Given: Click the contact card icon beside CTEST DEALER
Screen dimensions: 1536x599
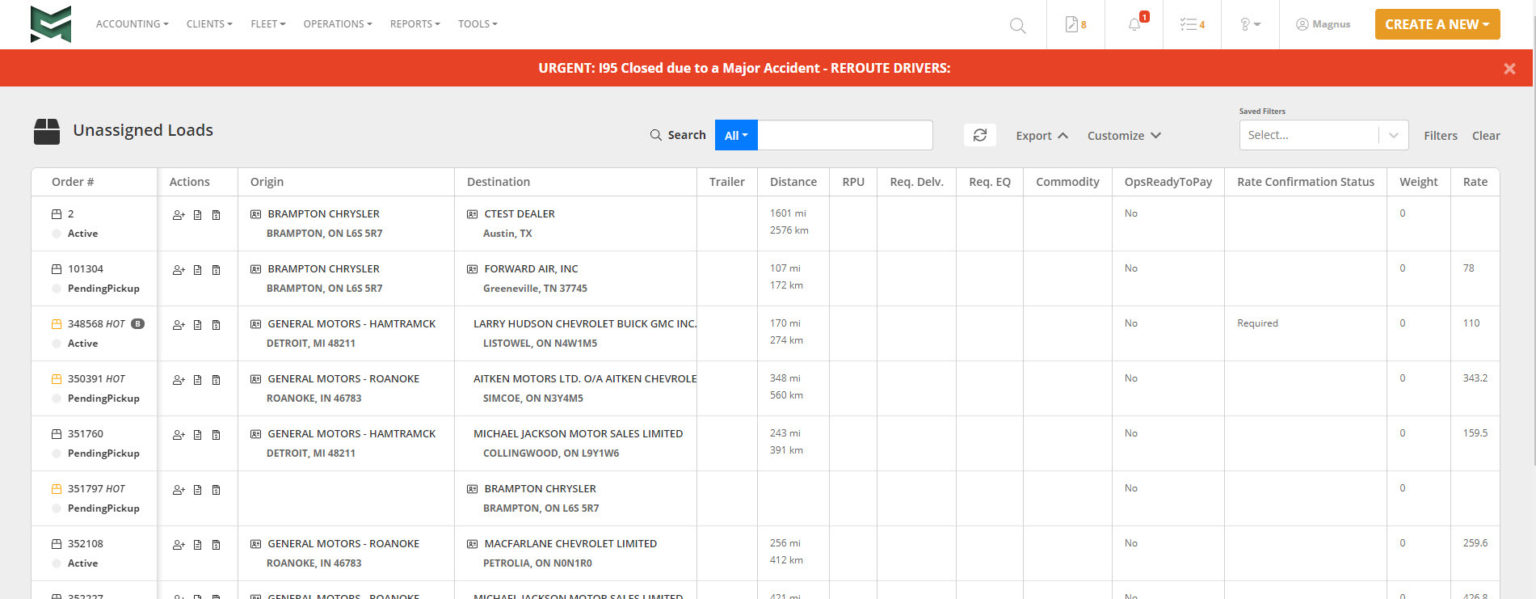Looking at the screenshot, I should pos(473,214).
